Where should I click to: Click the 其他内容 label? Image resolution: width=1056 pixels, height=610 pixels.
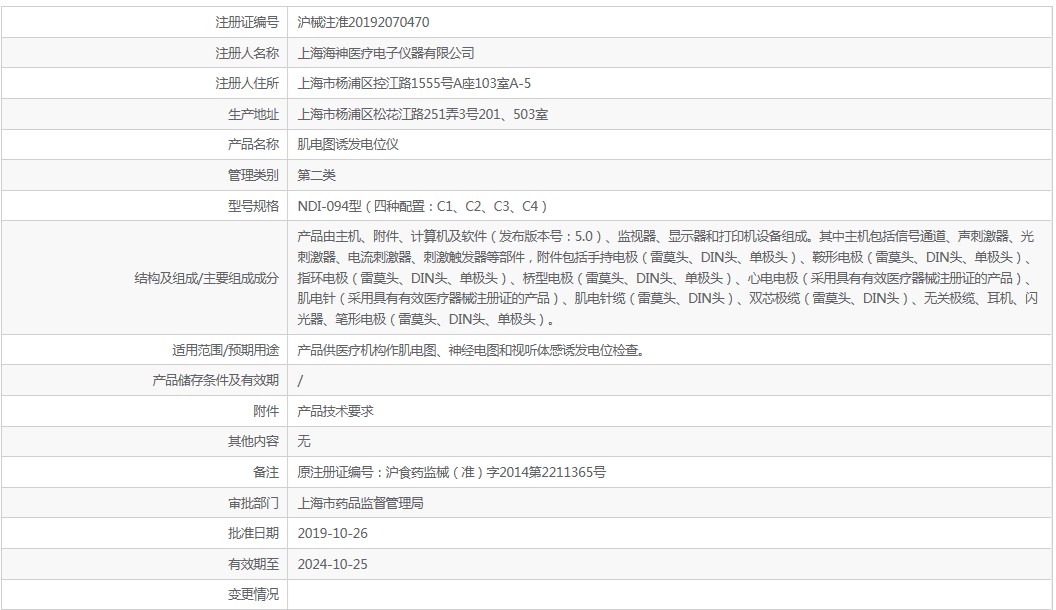(253, 441)
